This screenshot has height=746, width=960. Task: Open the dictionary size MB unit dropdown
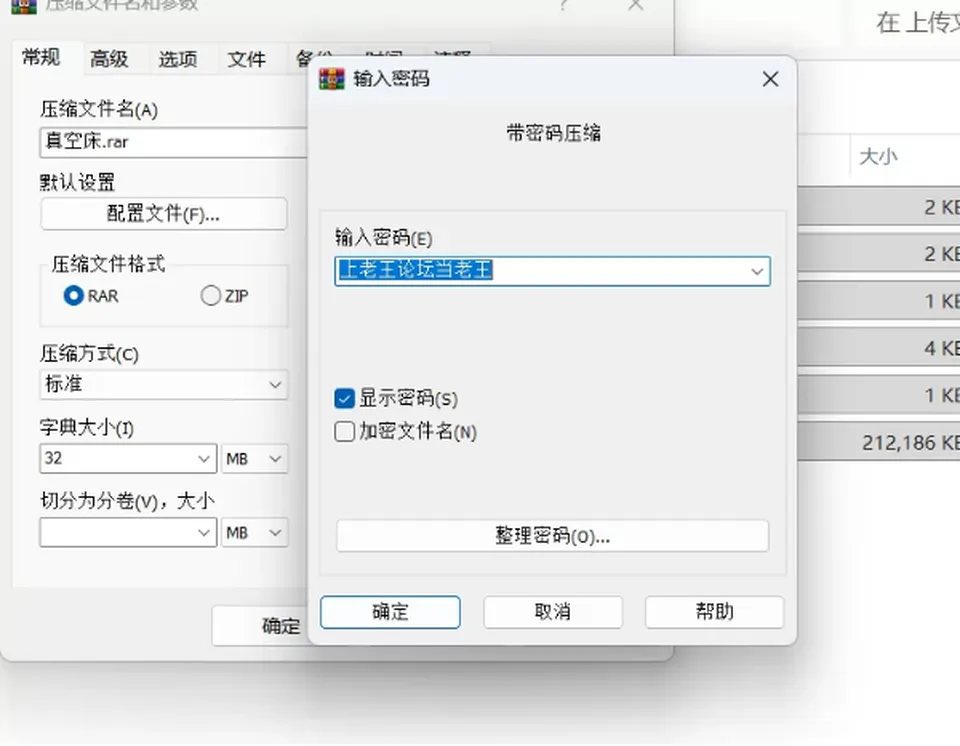pos(254,459)
